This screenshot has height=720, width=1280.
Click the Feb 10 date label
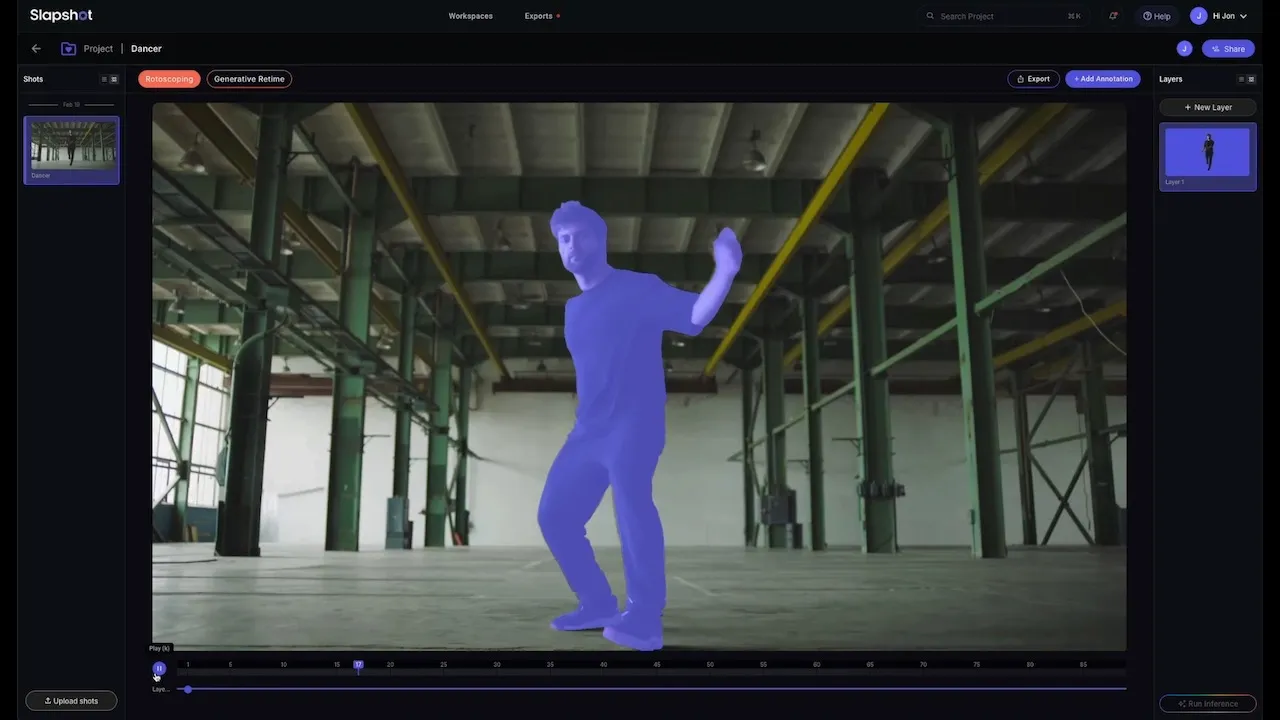[72, 104]
